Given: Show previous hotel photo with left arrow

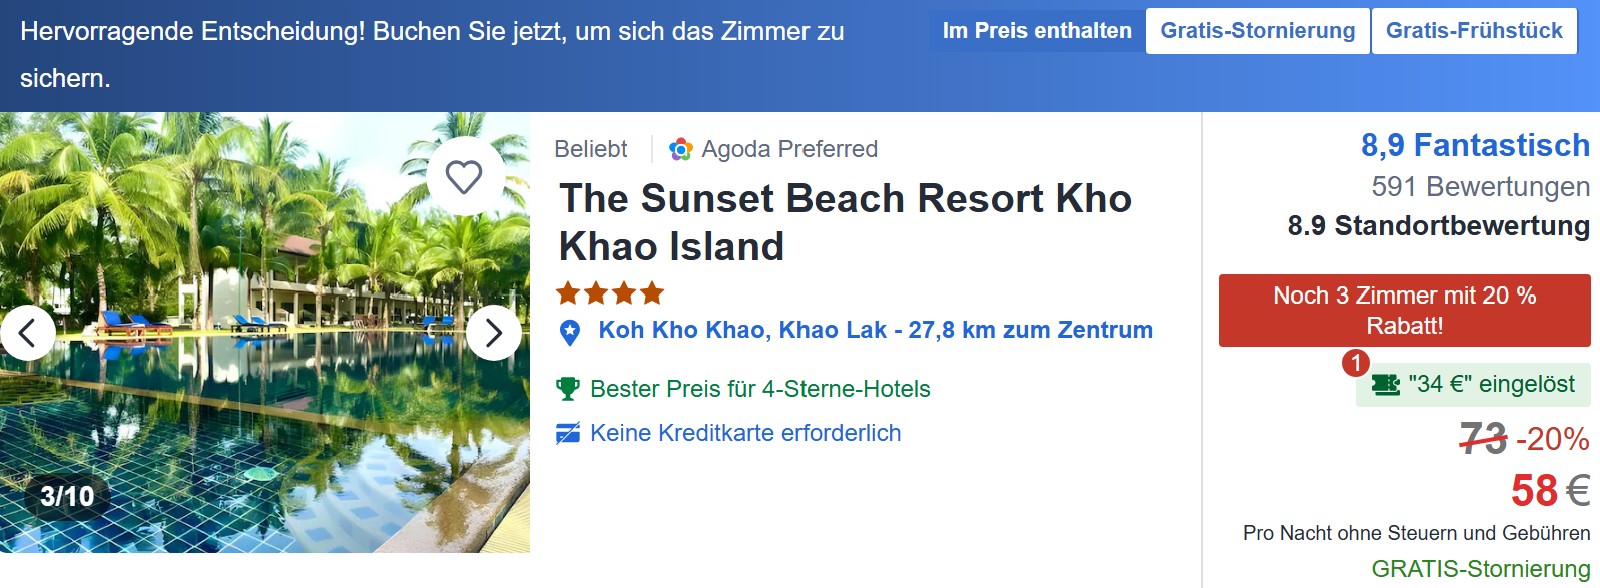Looking at the screenshot, I should click(x=28, y=332).
